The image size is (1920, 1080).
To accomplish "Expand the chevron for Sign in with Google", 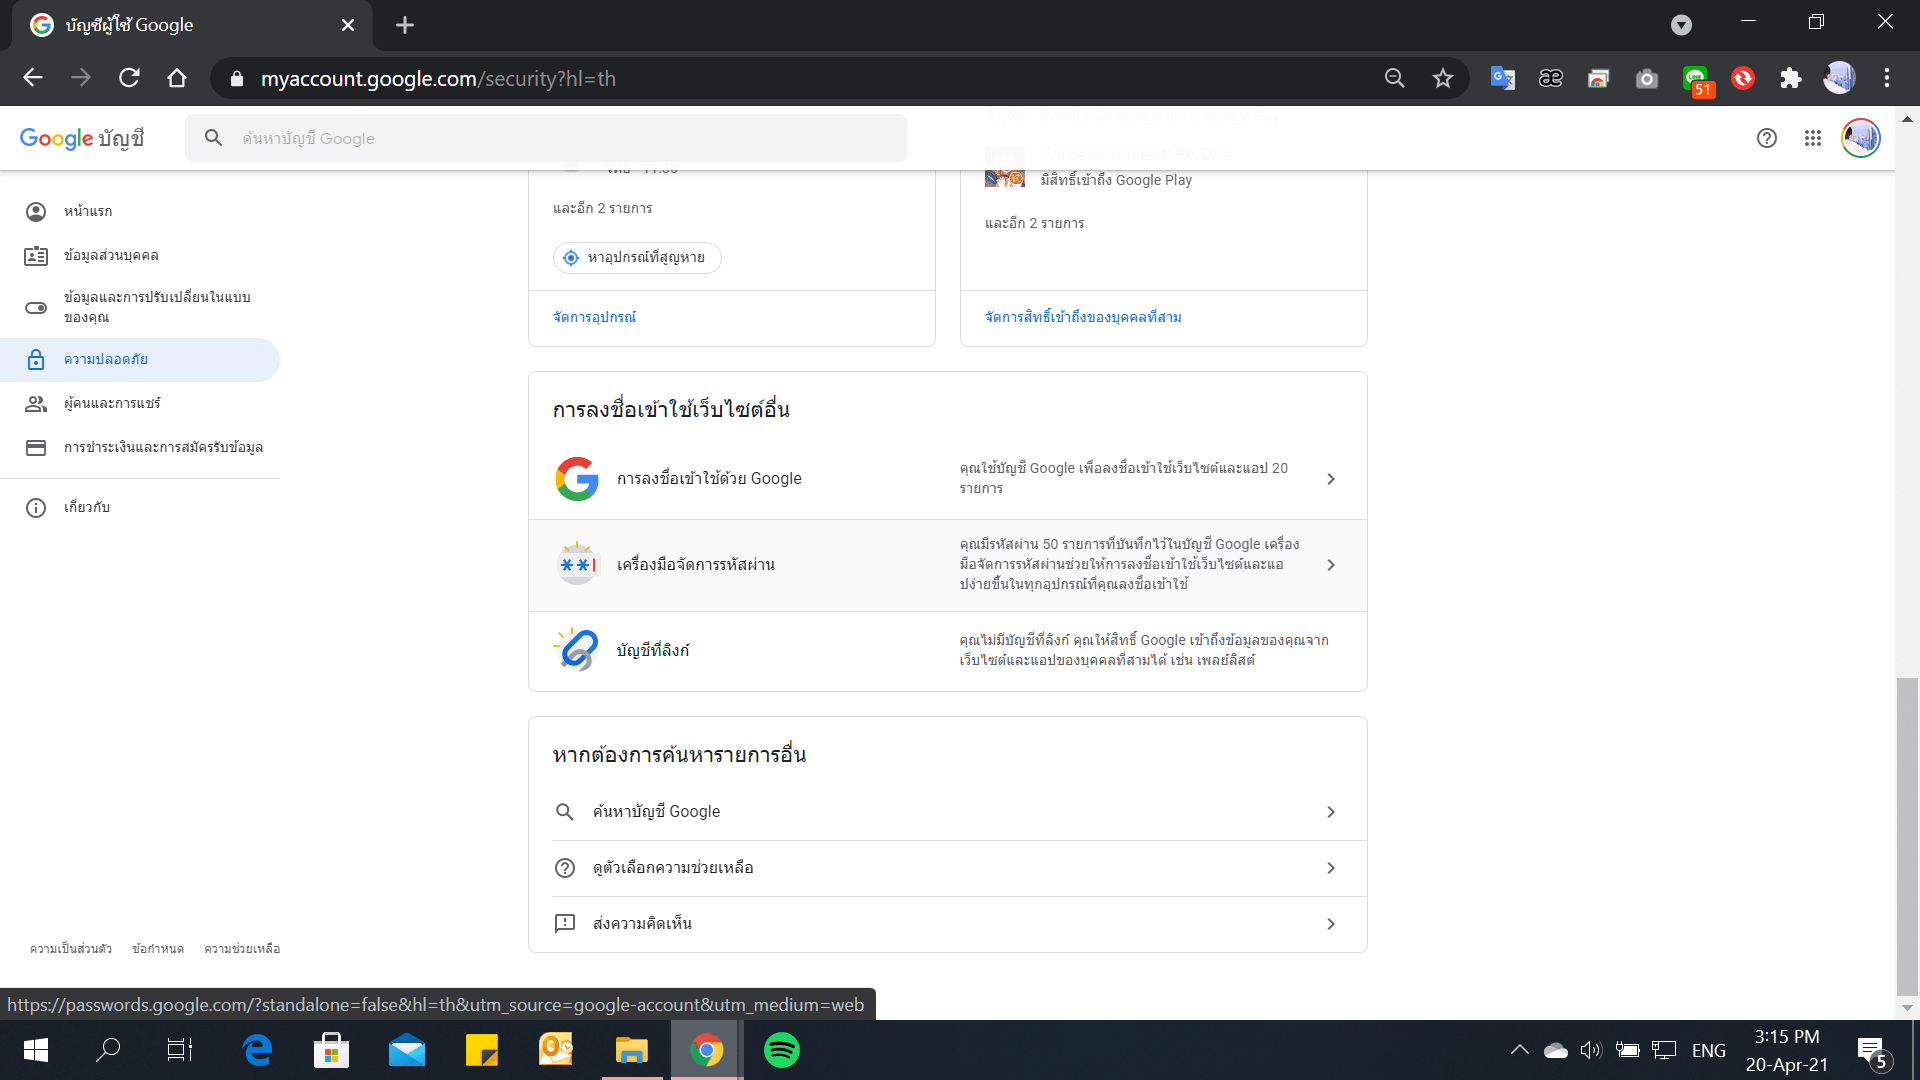I will (1330, 479).
